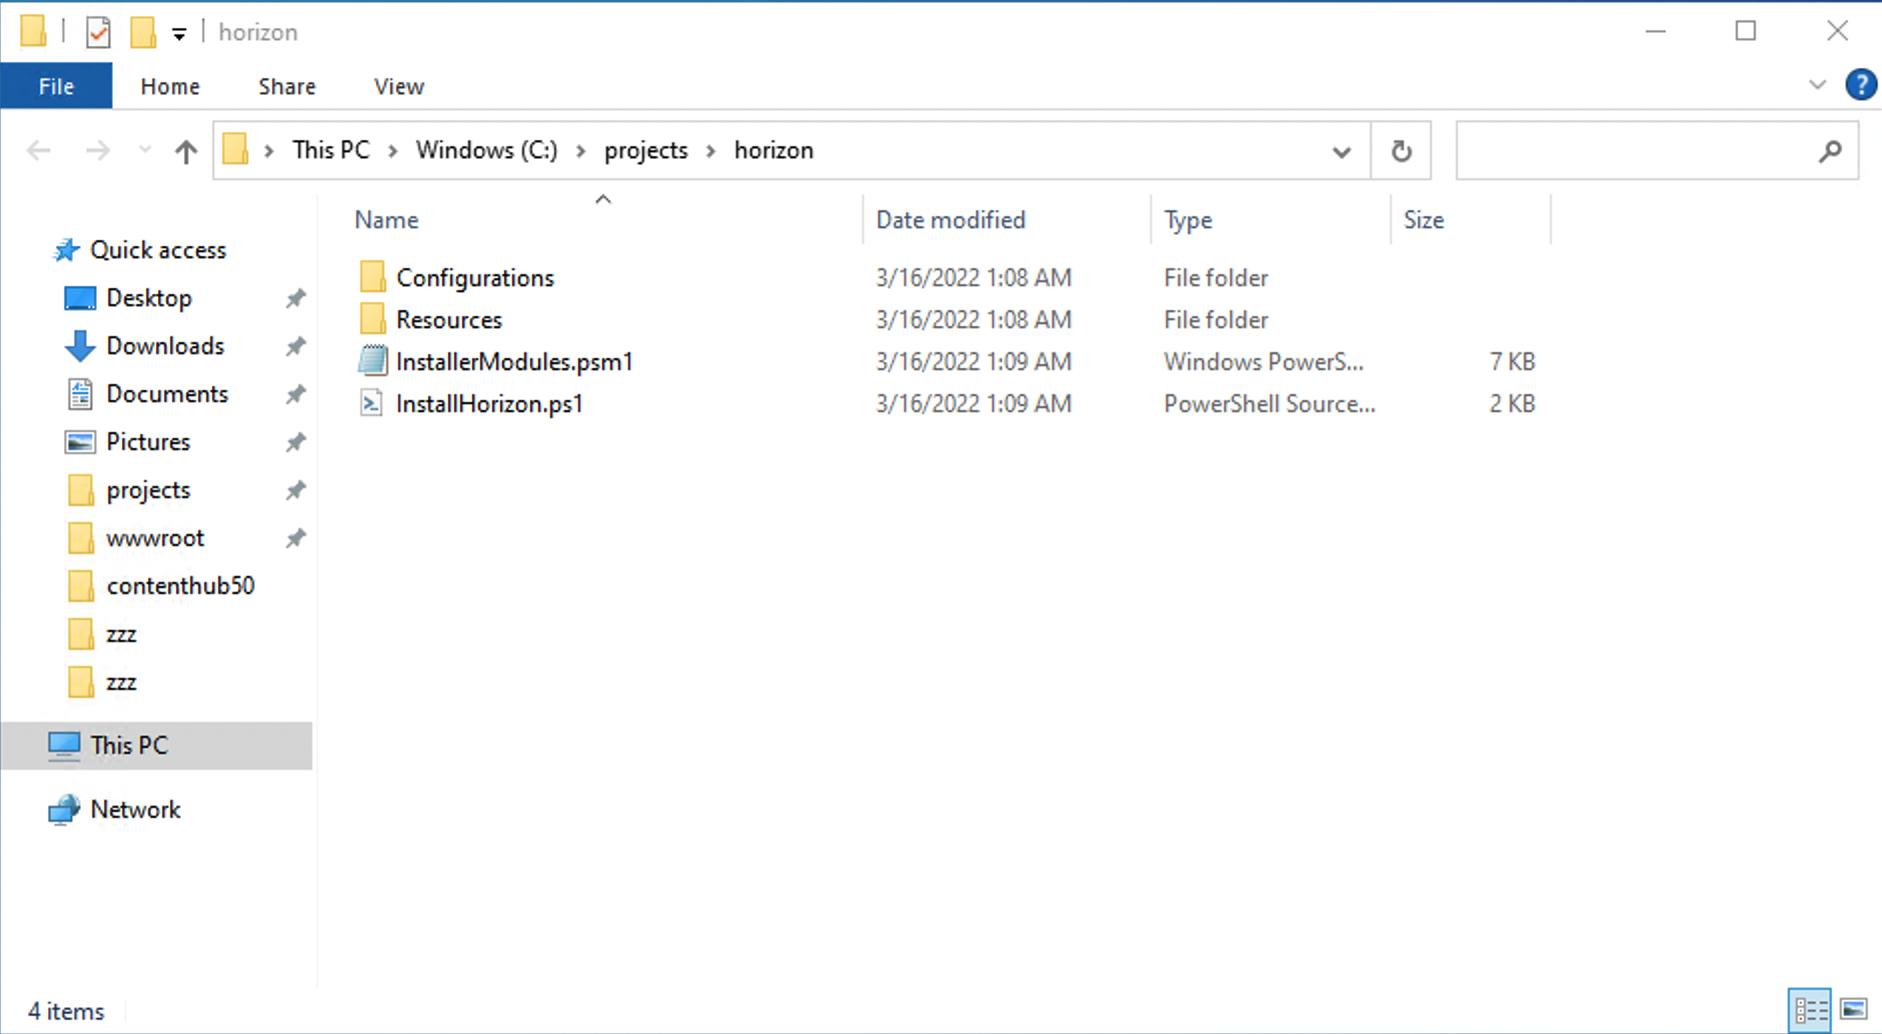Viewport: 1882px width, 1034px height.
Task: Click Windows (C:) in the address breadcrumb
Action: click(x=487, y=150)
